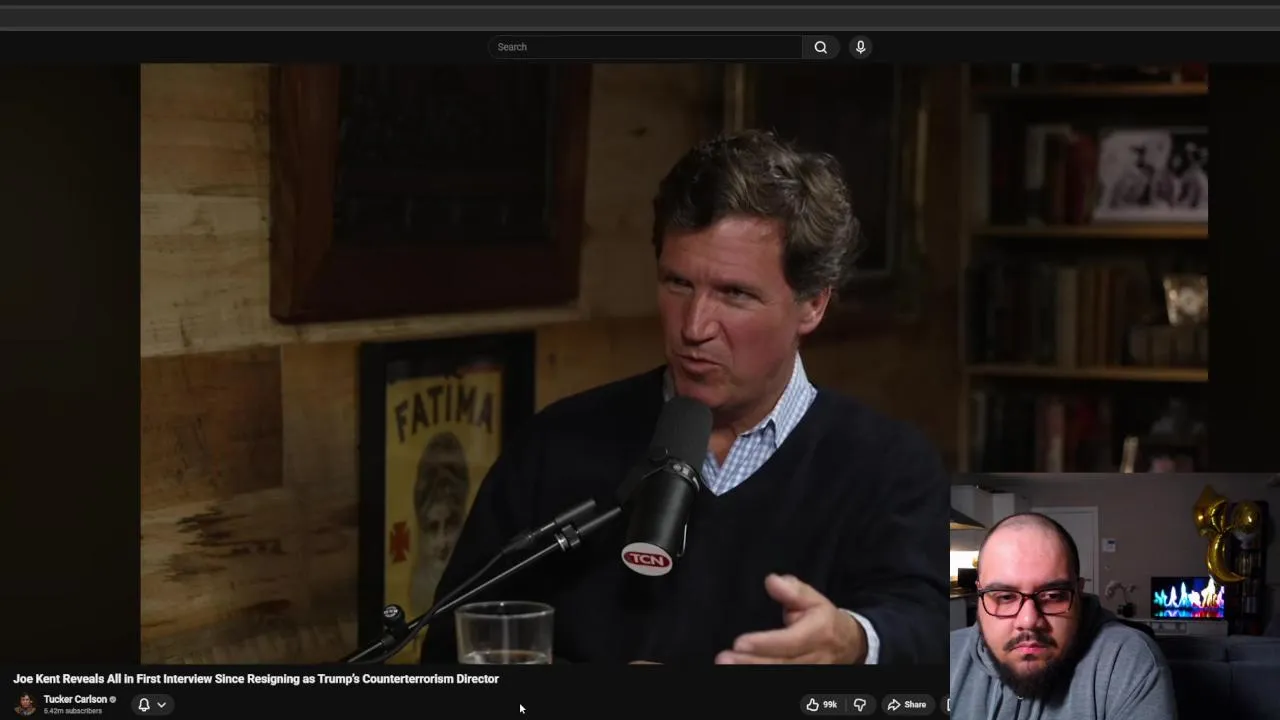The width and height of the screenshot is (1280, 720).
Task: Open Tucker Carlson channel avatar
Action: [26, 704]
